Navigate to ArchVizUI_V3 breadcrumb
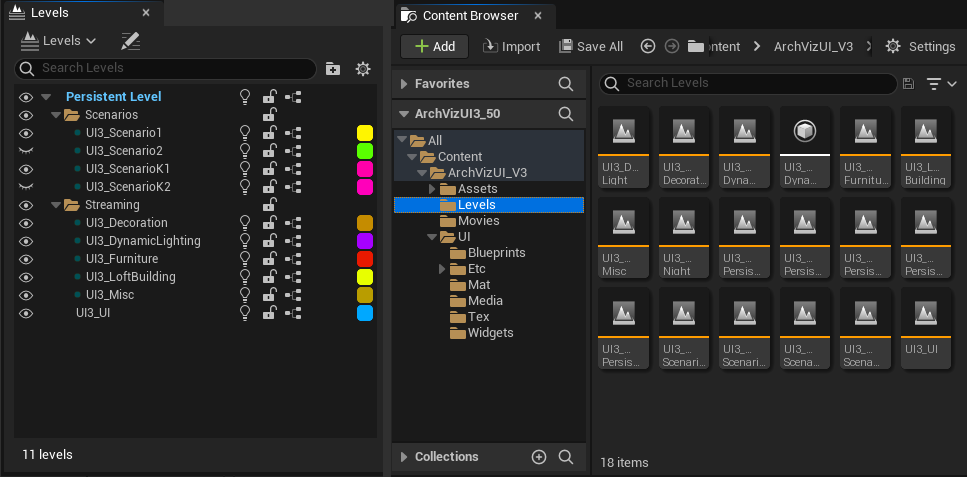The image size is (967, 477). [x=813, y=46]
